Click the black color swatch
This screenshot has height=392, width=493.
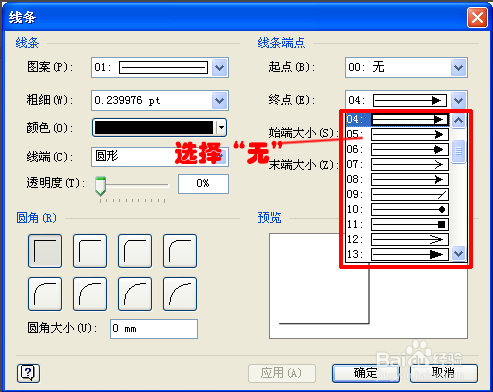point(154,128)
